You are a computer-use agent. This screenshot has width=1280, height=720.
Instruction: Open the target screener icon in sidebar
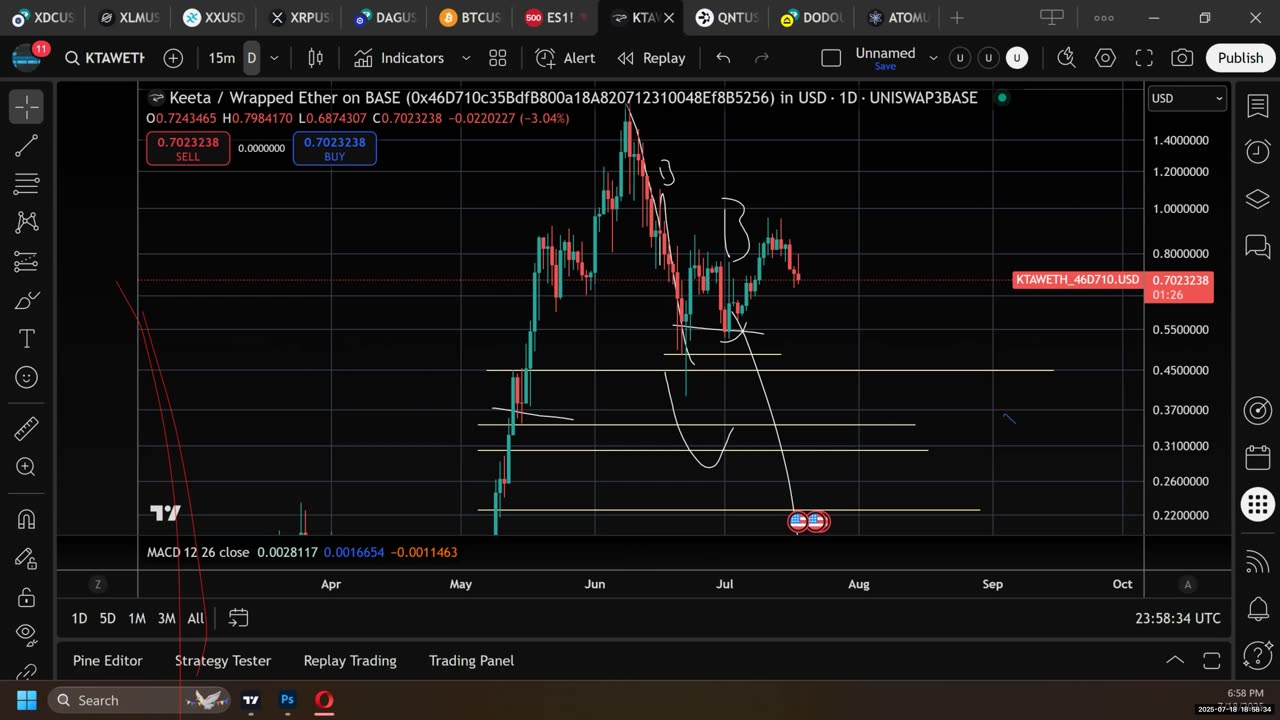pyautogui.click(x=1257, y=410)
